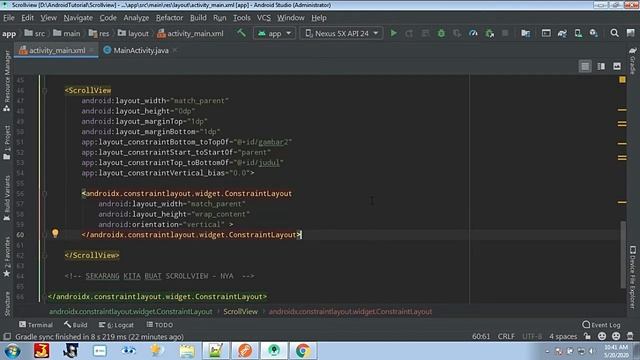
Task: Open the app run configuration dropdown
Action: 274,33
